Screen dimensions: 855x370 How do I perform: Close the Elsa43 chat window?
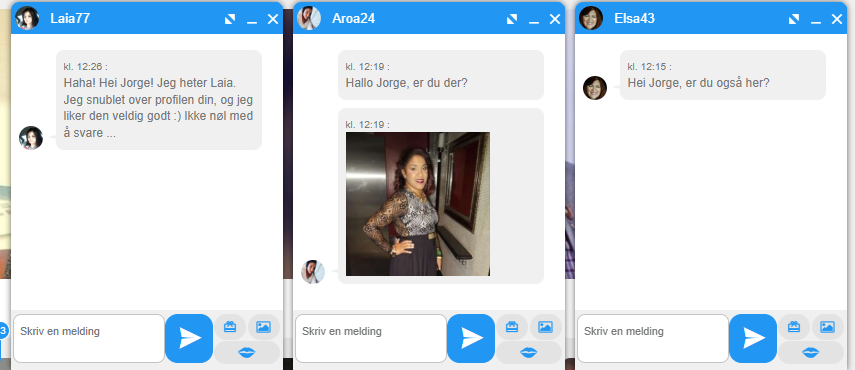837,19
